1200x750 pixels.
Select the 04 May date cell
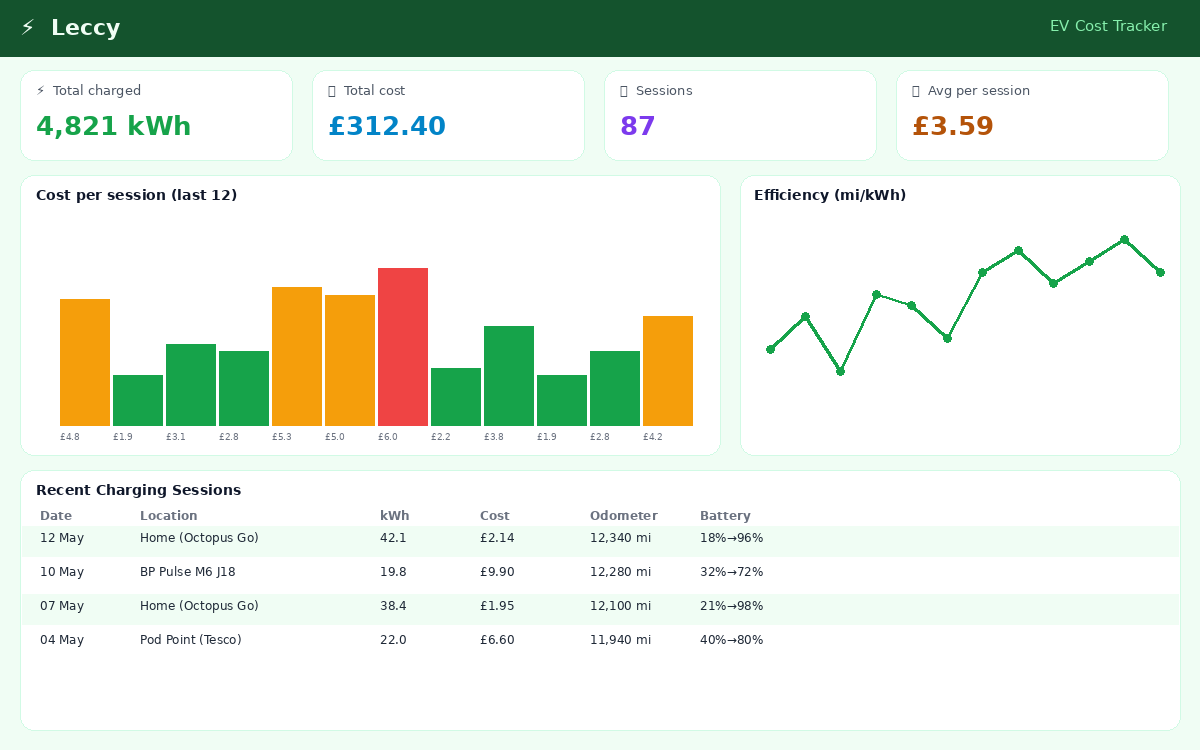click(62, 640)
